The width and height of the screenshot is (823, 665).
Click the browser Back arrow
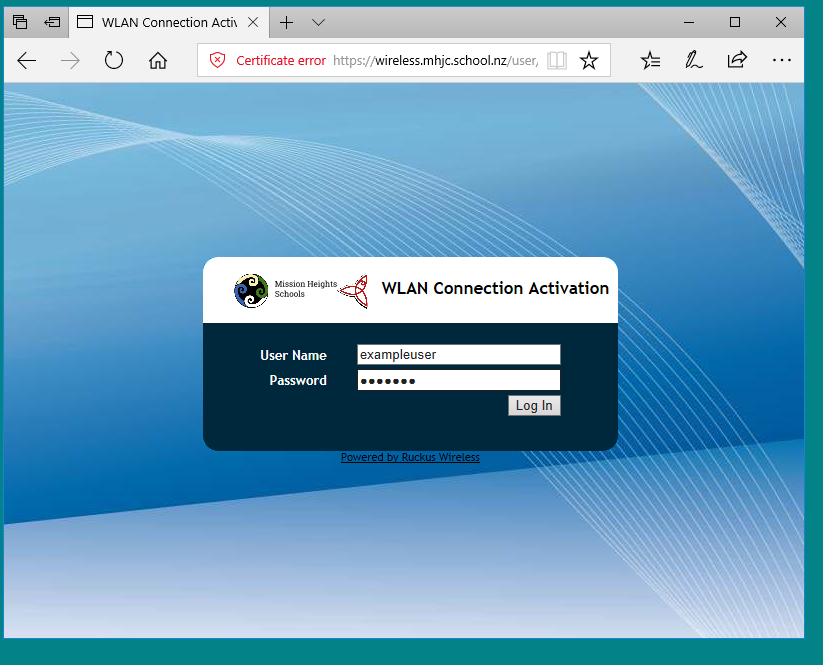27,61
